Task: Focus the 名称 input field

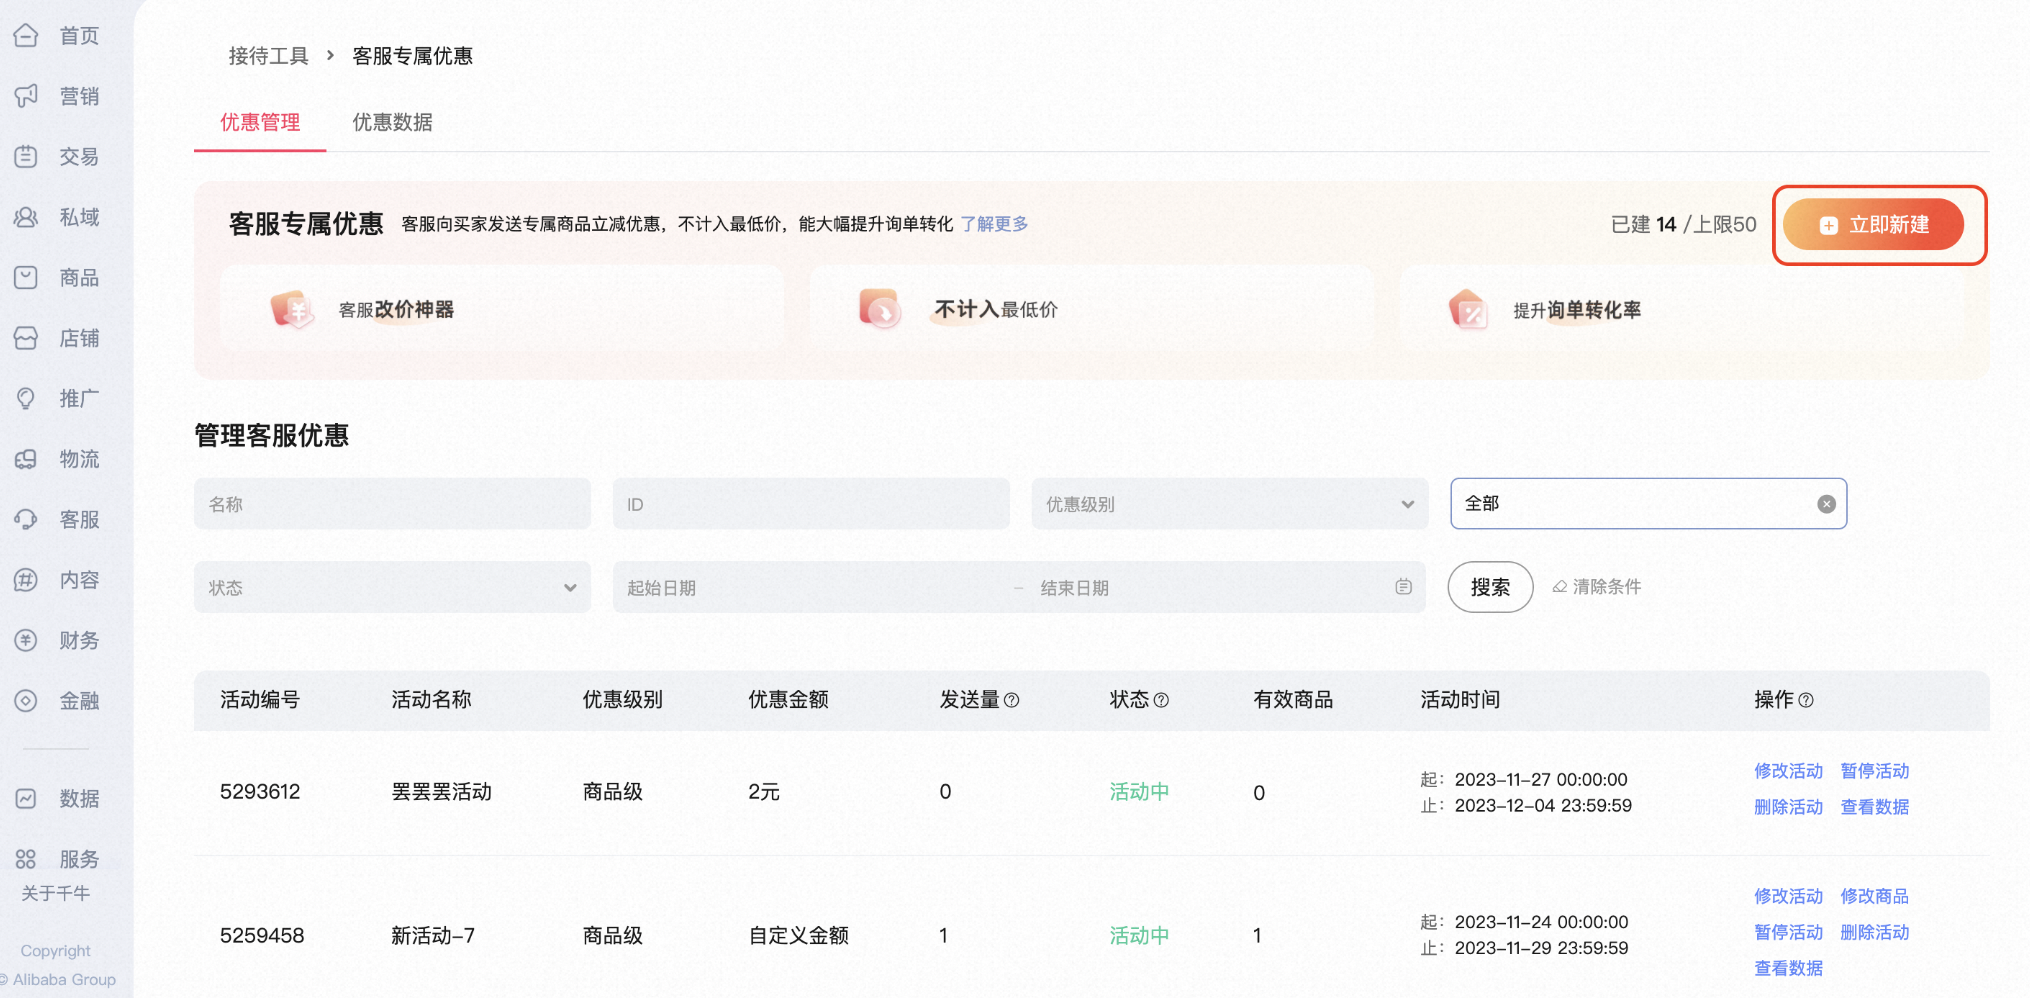Action: 392,504
